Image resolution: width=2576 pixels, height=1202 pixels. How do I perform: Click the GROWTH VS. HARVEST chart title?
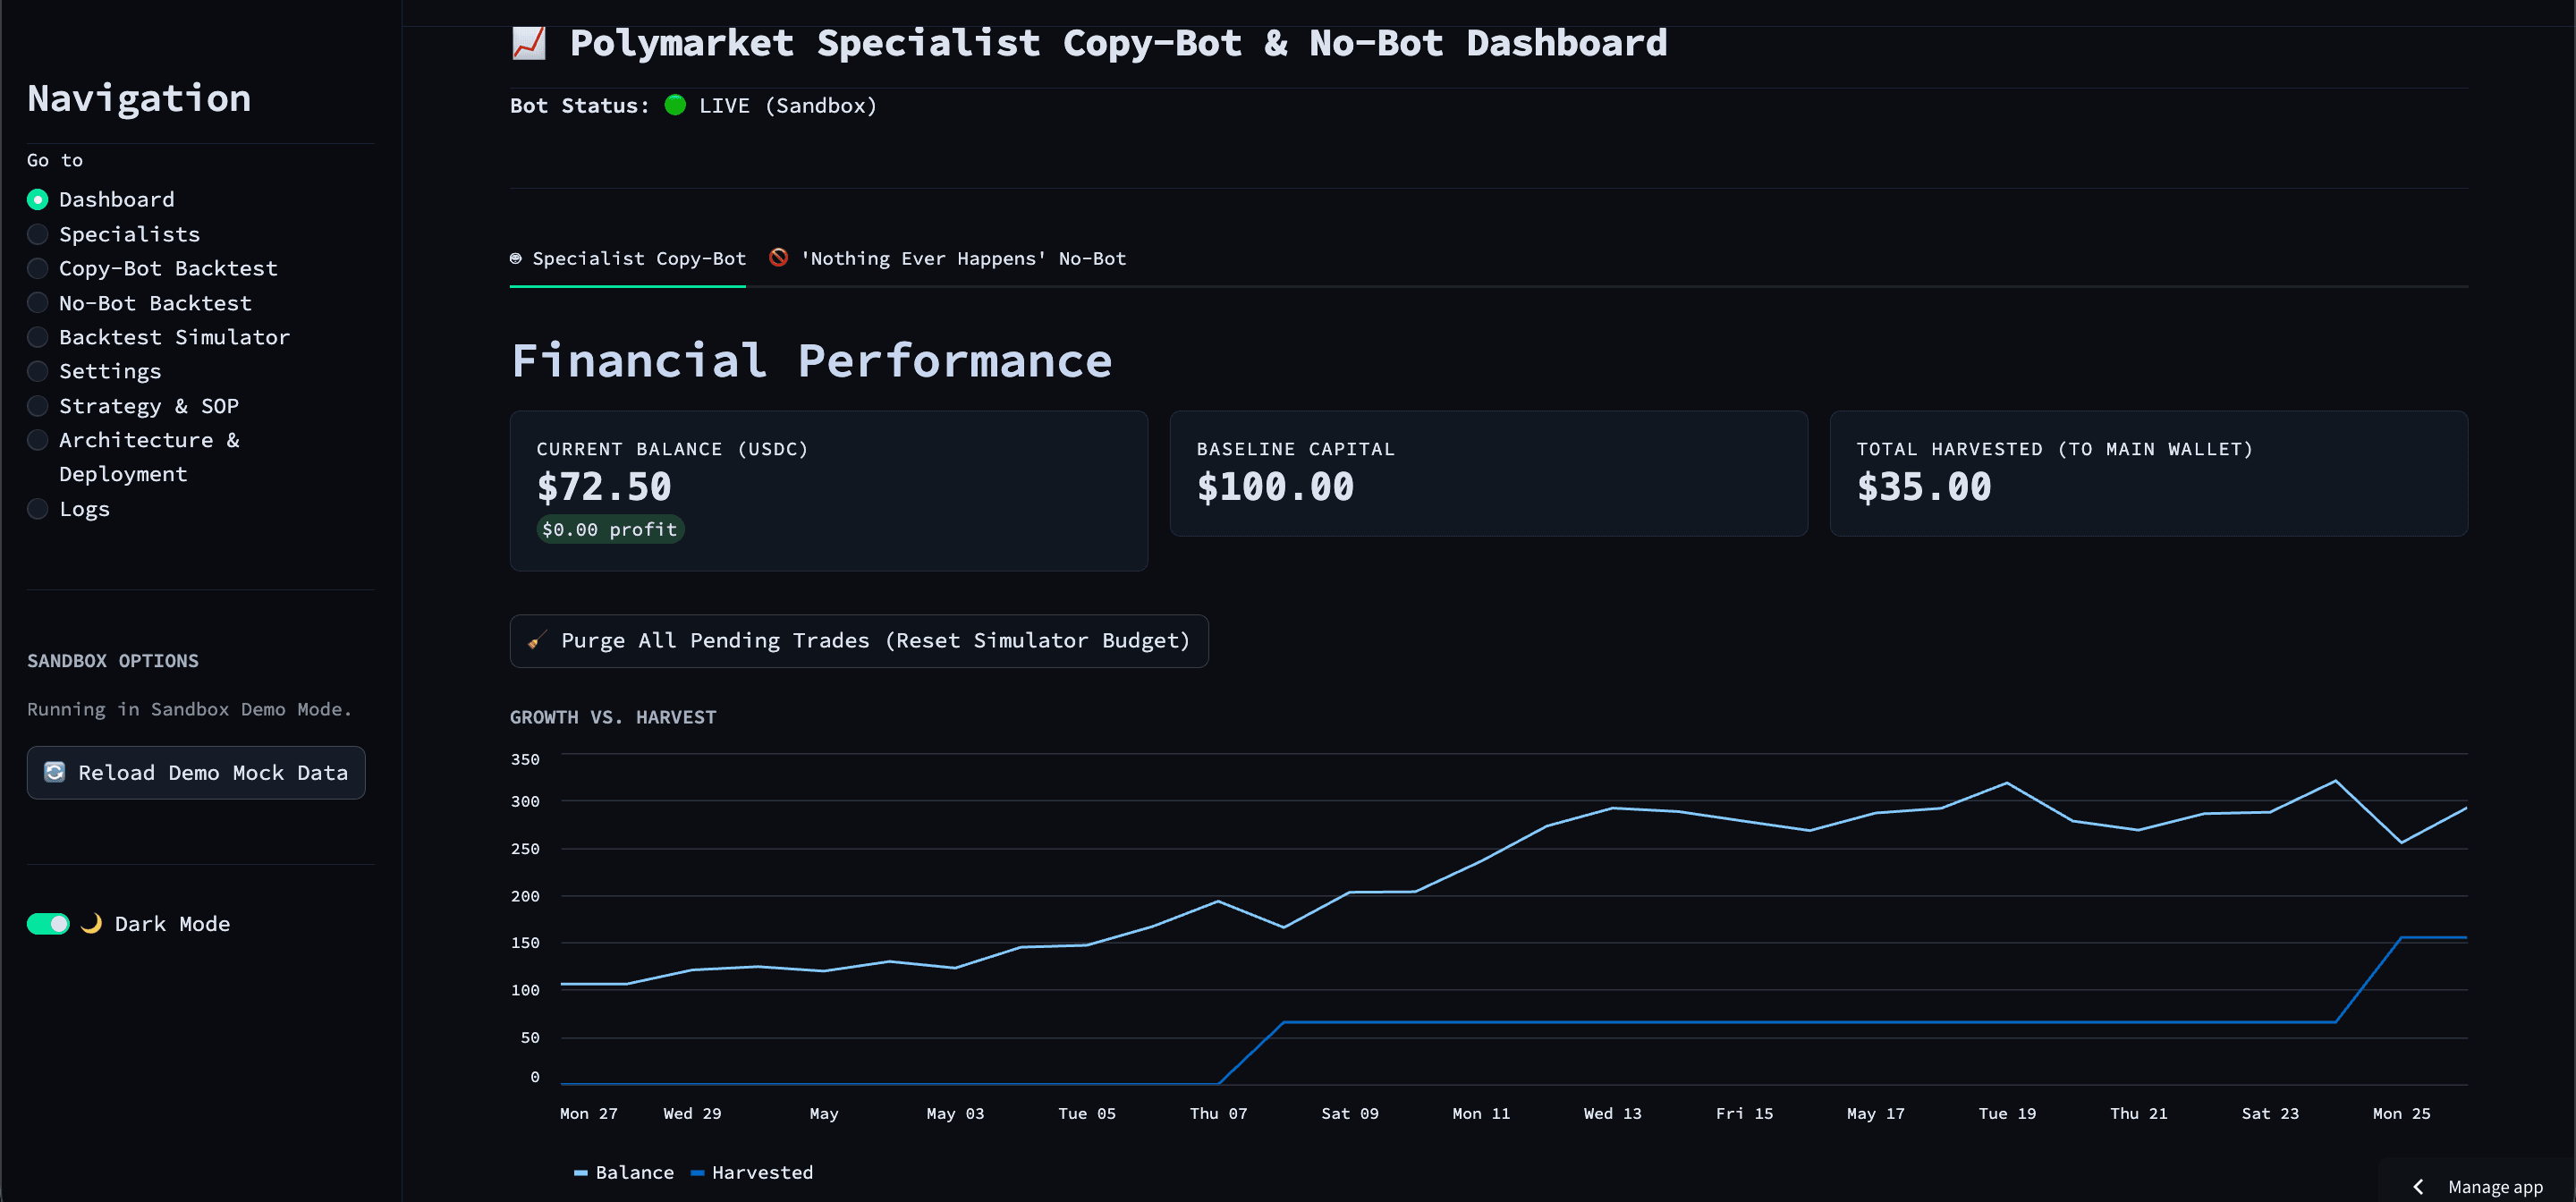pos(613,717)
